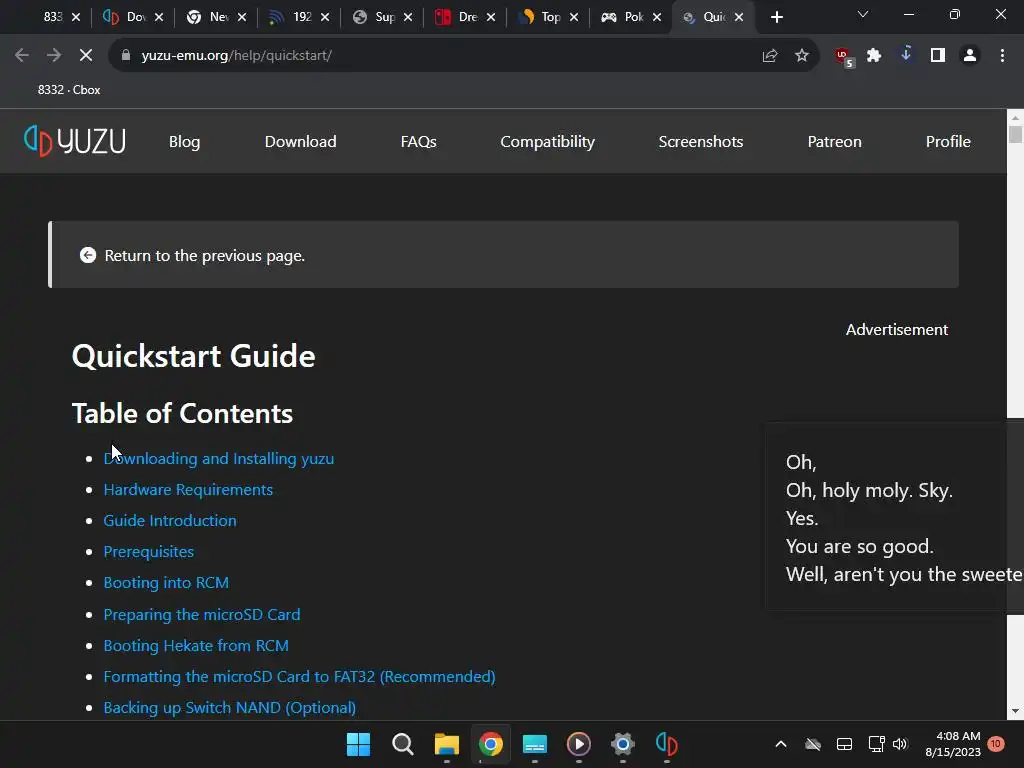Open the Compatibility menu item
This screenshot has width=1024, height=768.
click(547, 141)
